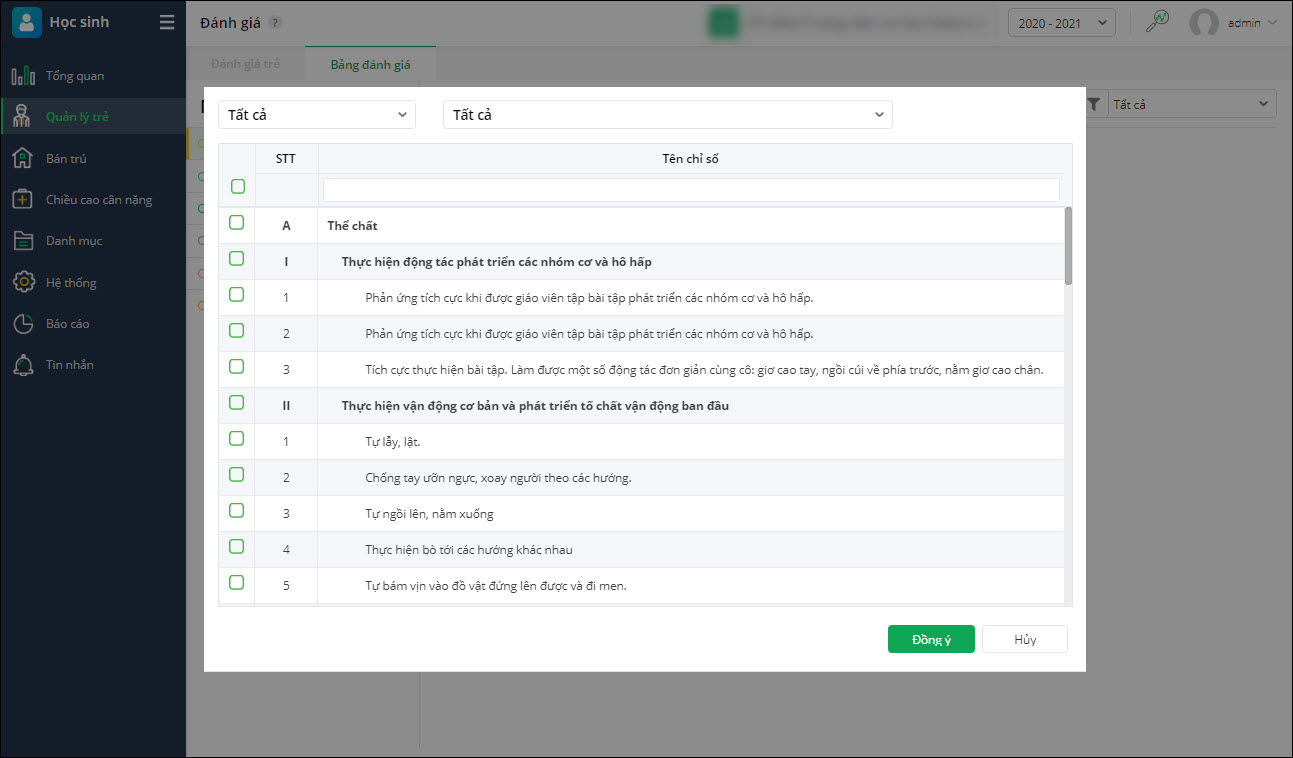The width and height of the screenshot is (1293, 758).
Task: Tick checkbox for Tích cực thực hiện bài tập
Action: point(236,366)
